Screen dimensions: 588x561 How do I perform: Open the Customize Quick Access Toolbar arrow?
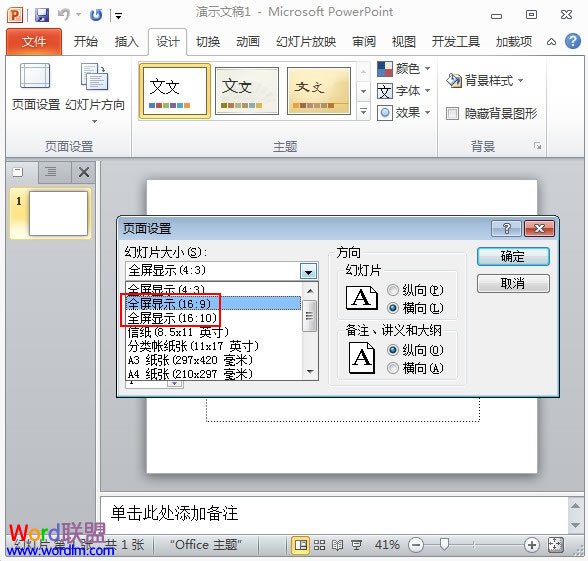118,16
